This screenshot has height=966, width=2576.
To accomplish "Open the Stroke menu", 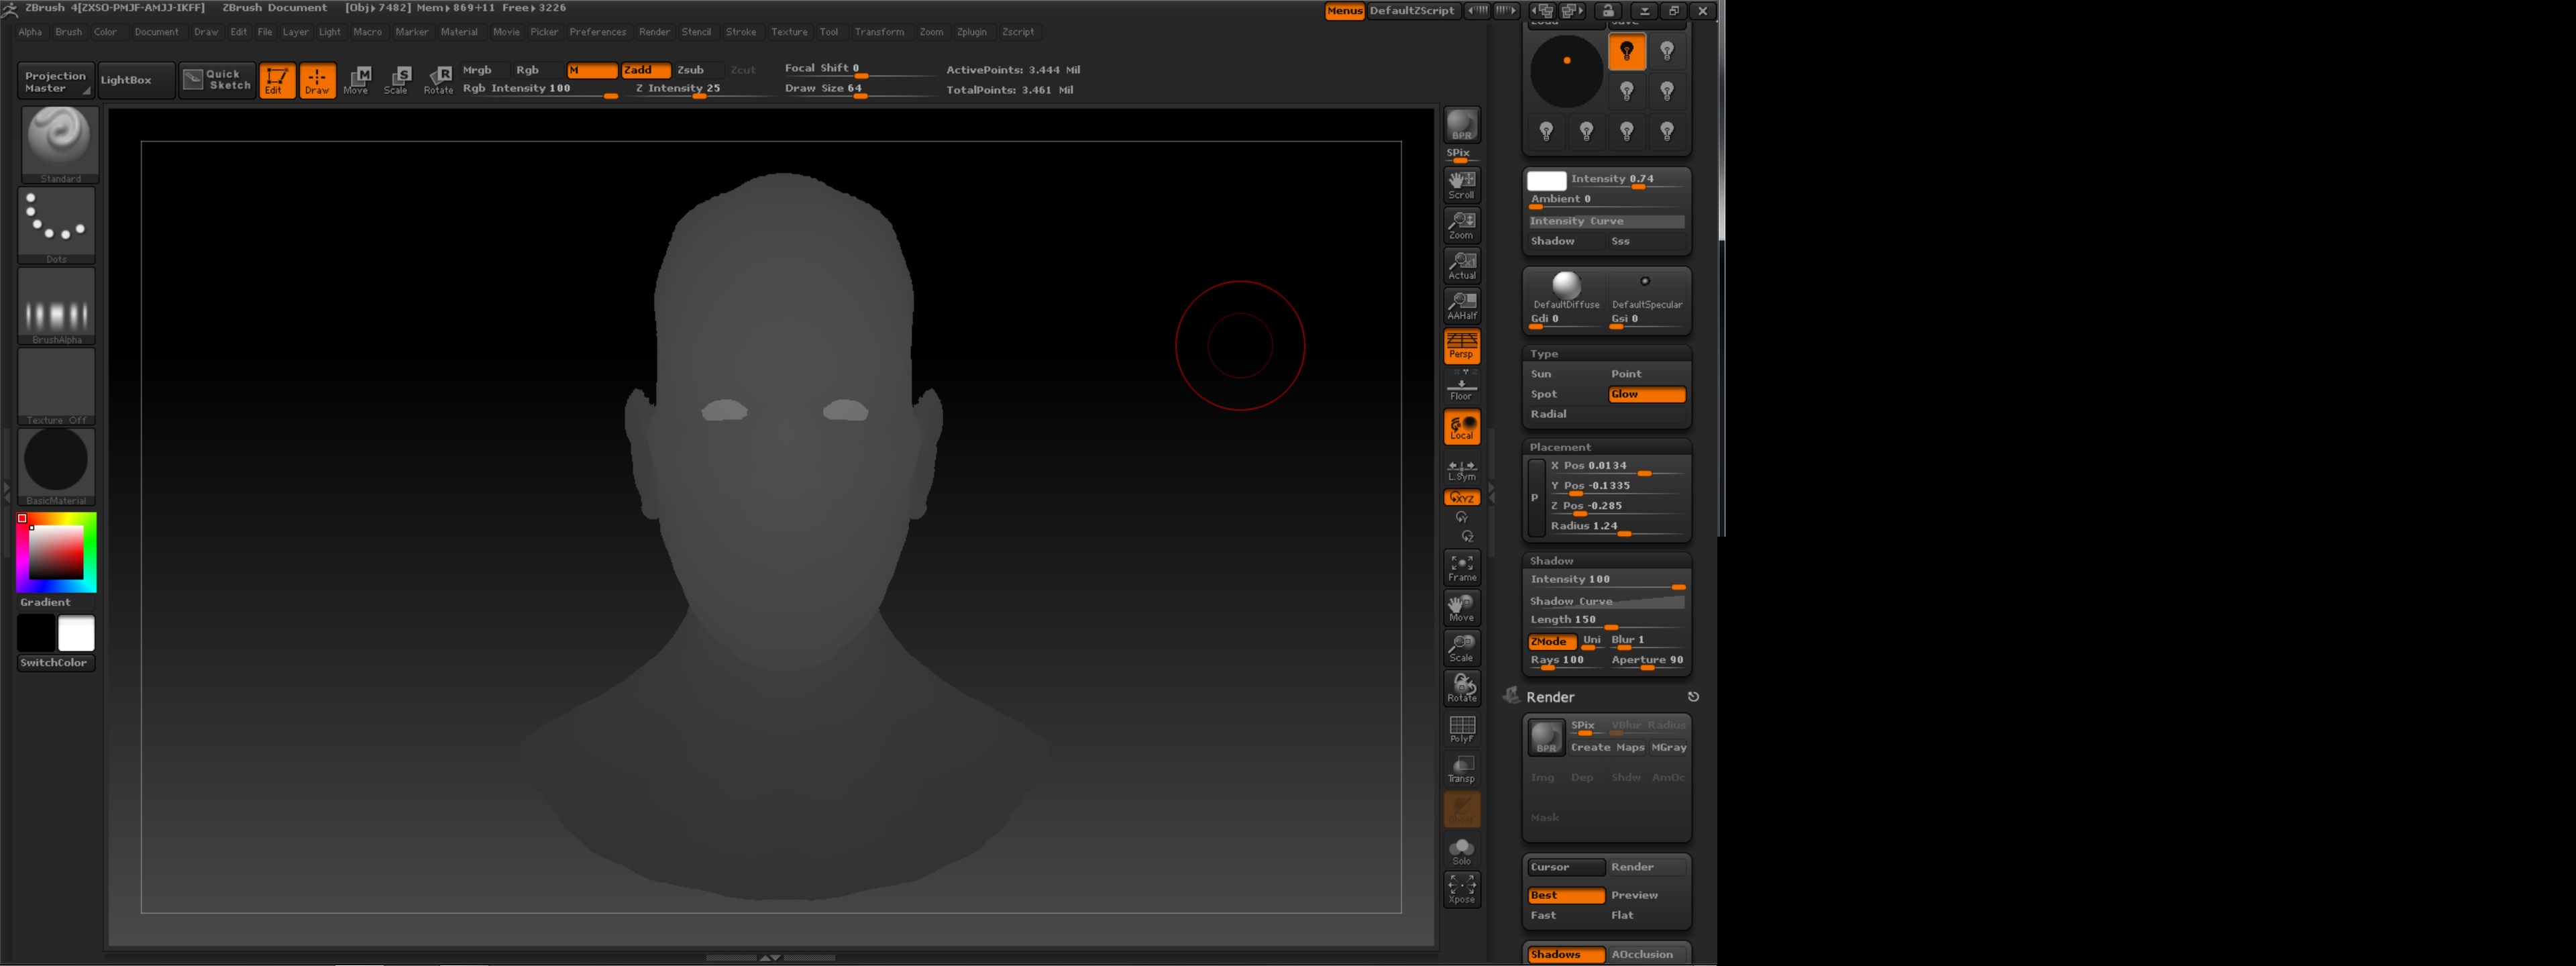I will (x=741, y=32).
